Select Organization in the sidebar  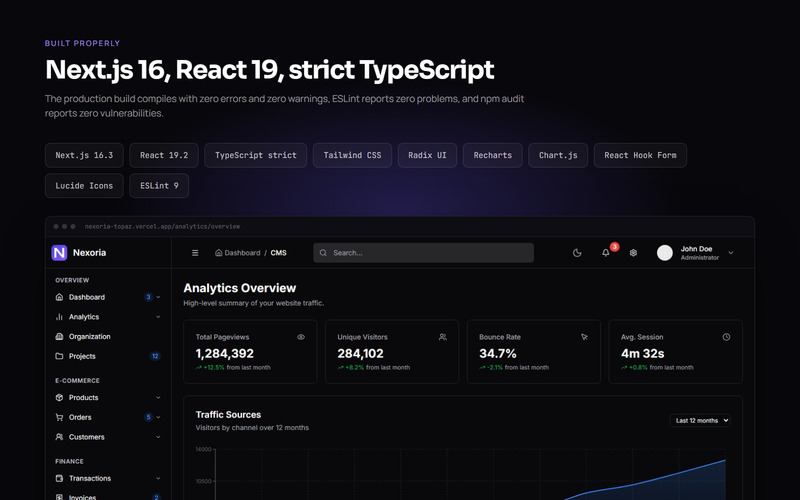coord(108,336)
